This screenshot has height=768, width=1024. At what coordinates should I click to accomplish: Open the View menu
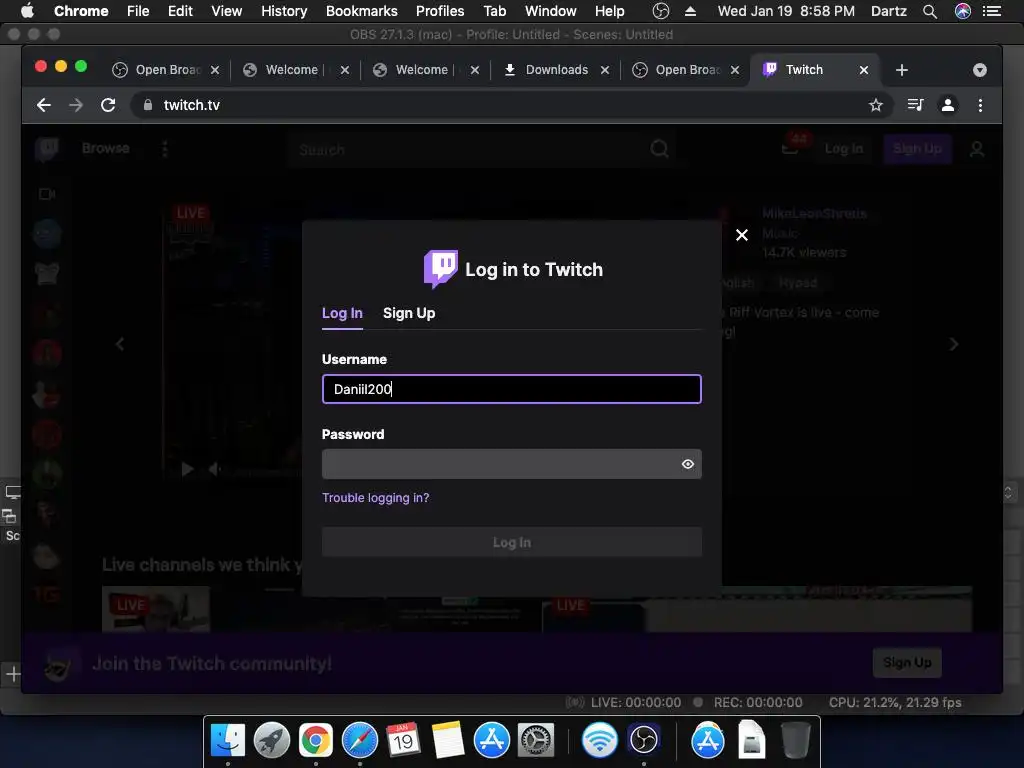(227, 11)
